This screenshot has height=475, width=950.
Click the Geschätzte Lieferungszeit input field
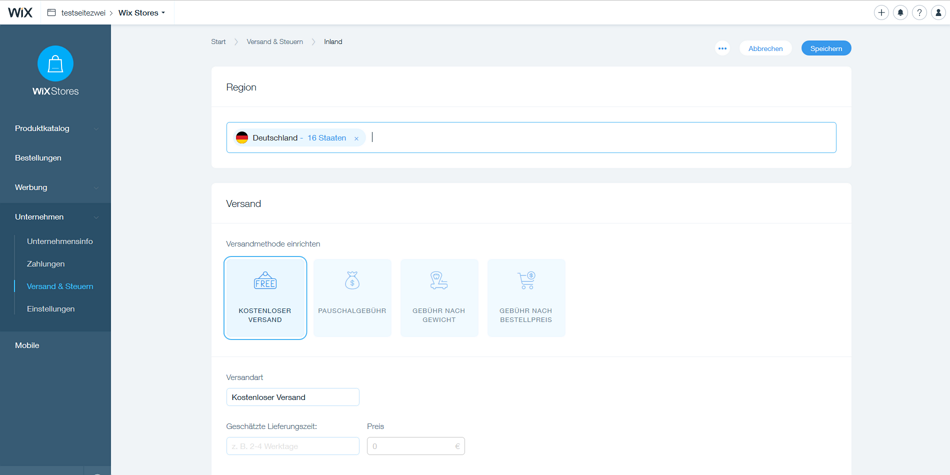coord(292,446)
